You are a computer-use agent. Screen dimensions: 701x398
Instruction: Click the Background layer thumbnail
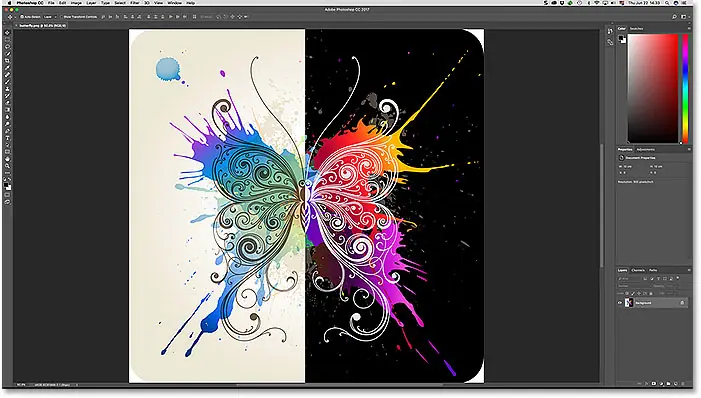pos(629,303)
